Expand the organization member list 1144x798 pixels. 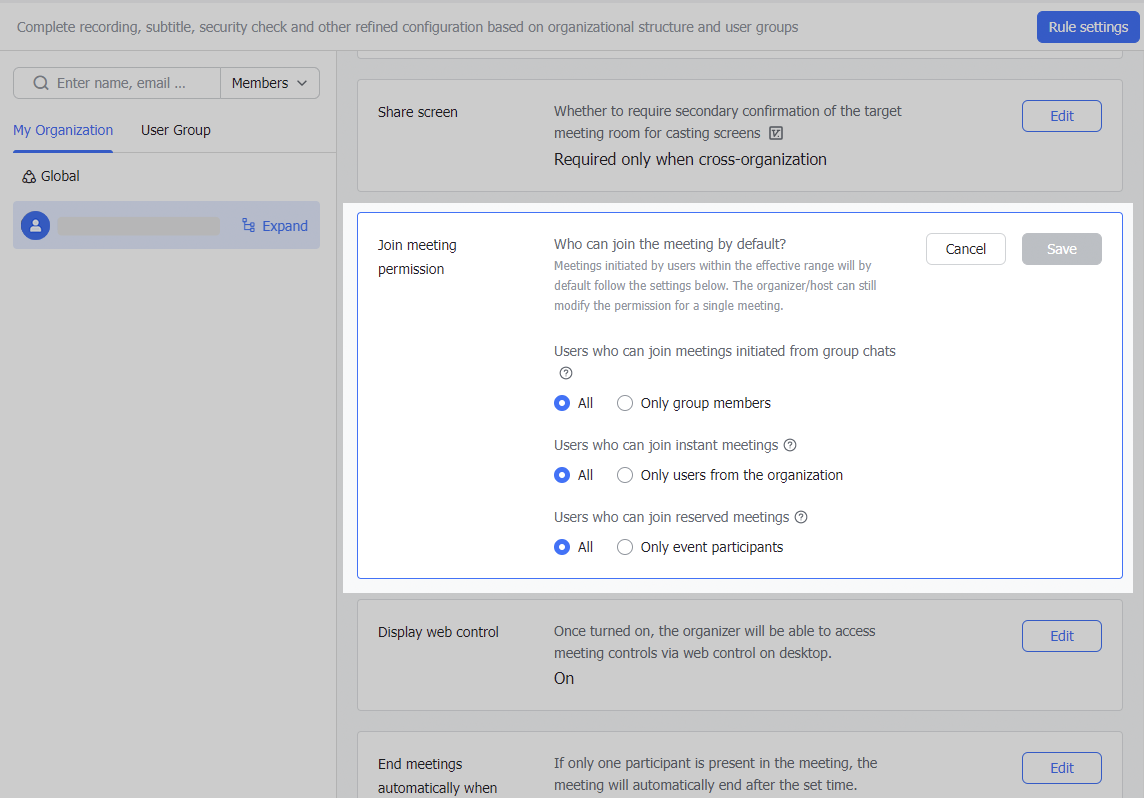click(274, 226)
